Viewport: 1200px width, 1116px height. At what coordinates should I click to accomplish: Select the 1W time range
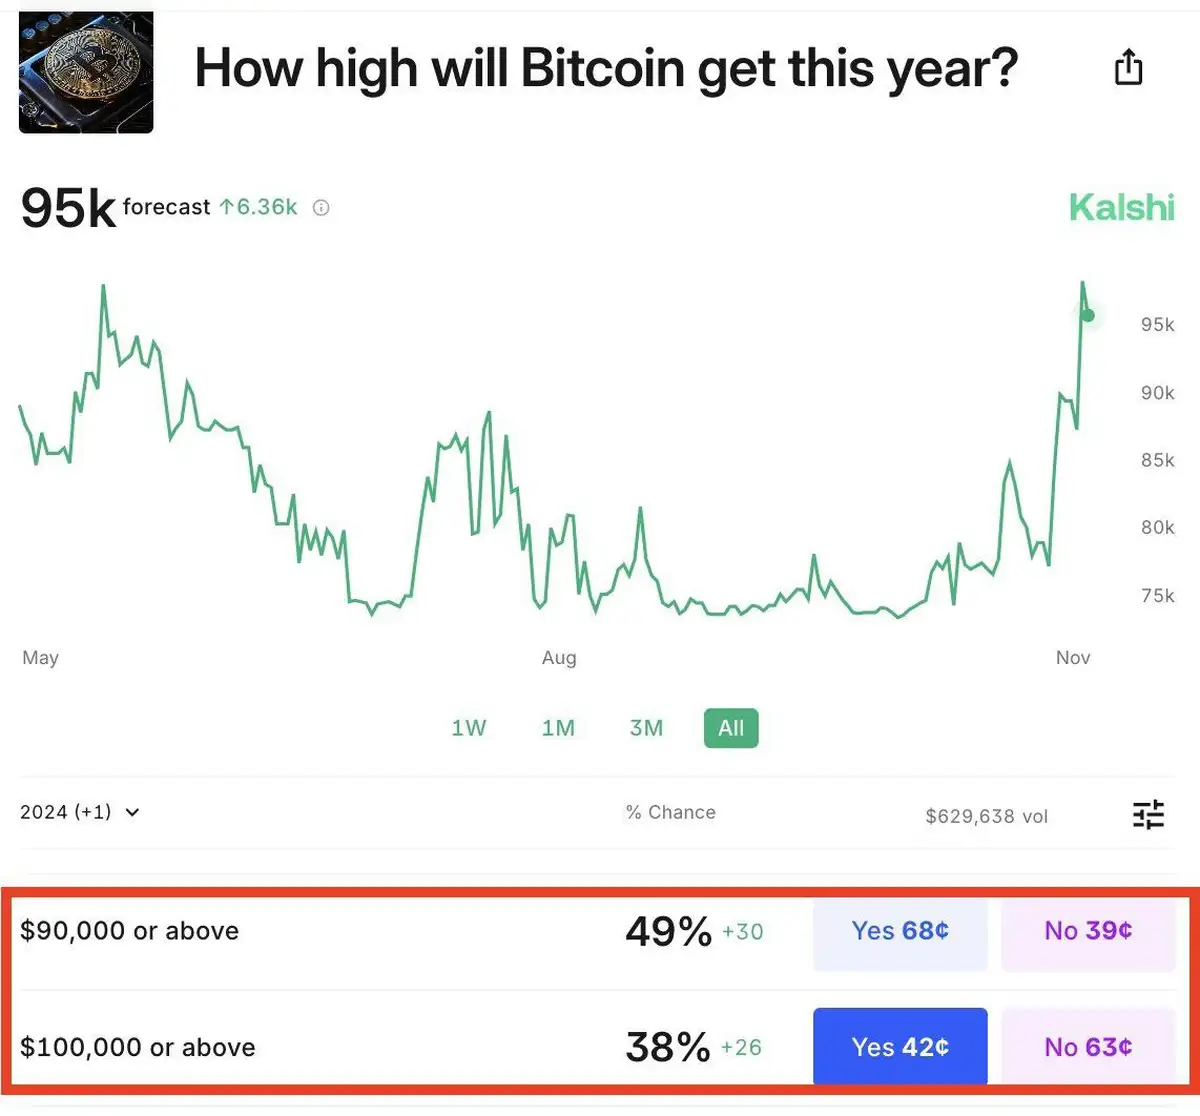coord(468,728)
